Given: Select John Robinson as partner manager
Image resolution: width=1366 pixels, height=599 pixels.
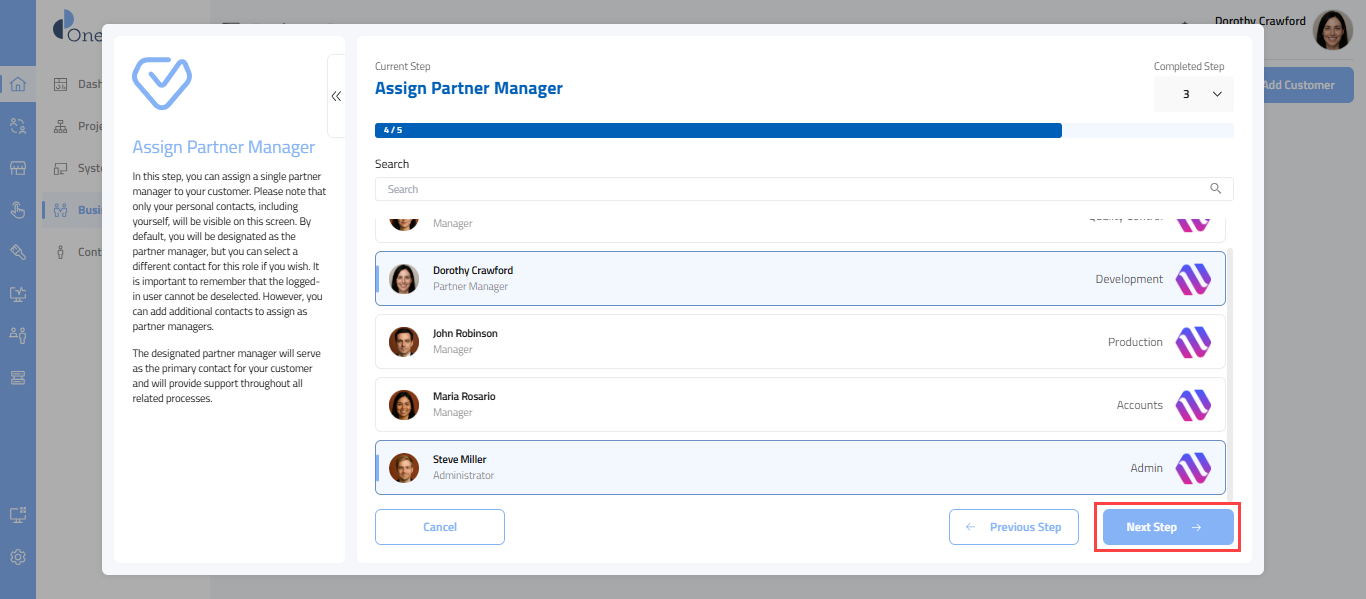Looking at the screenshot, I should 700,342.
